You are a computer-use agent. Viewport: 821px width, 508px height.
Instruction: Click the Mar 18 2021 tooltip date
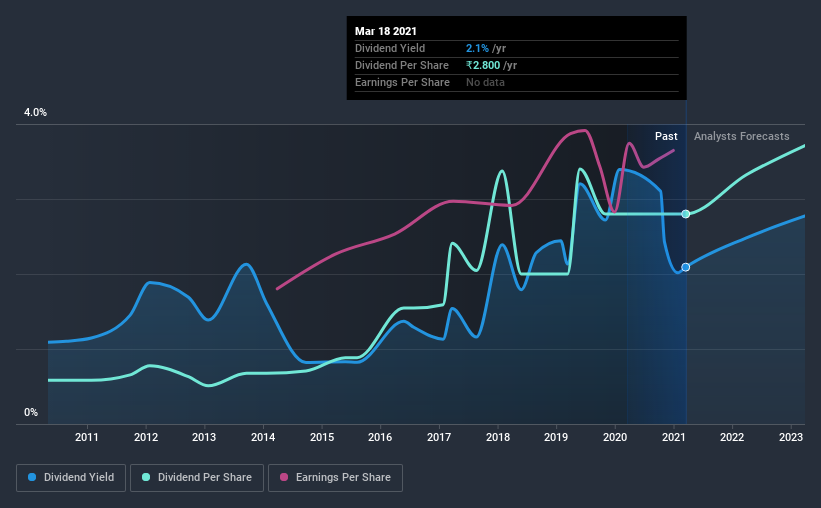(385, 31)
